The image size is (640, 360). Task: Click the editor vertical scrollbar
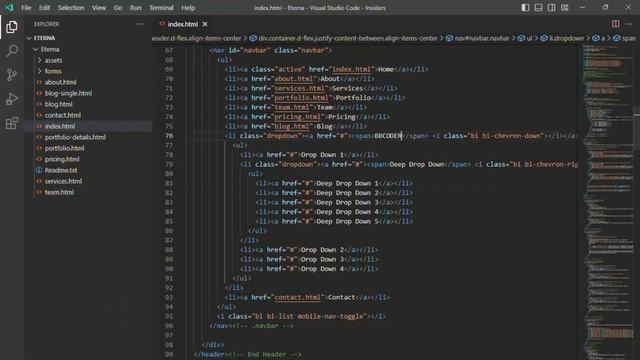tap(637, 202)
